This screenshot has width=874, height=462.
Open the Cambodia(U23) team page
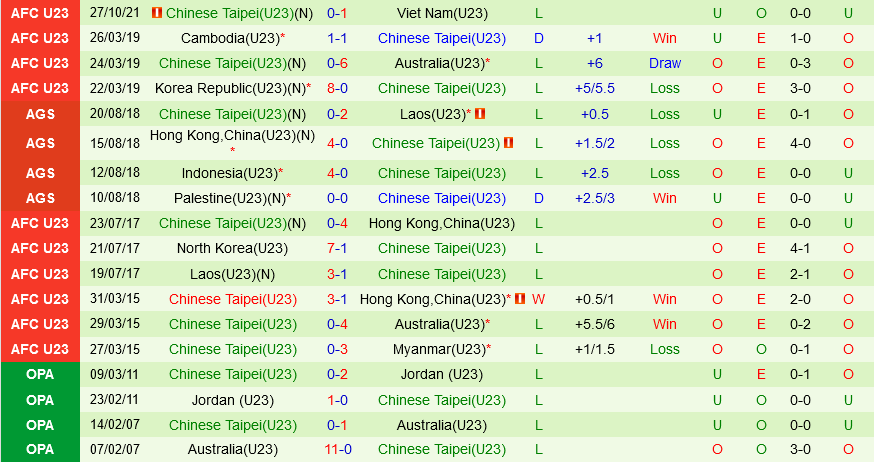point(229,38)
